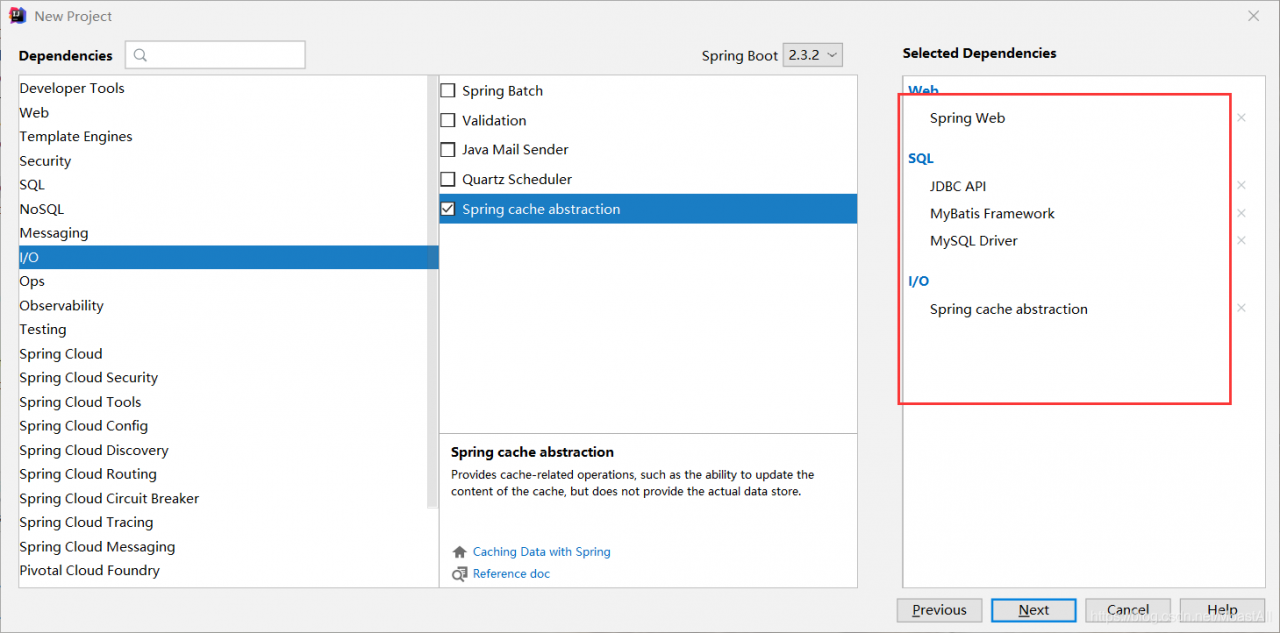The width and height of the screenshot is (1280, 633).
Task: Click the Dependencies search input field
Action: [215, 55]
